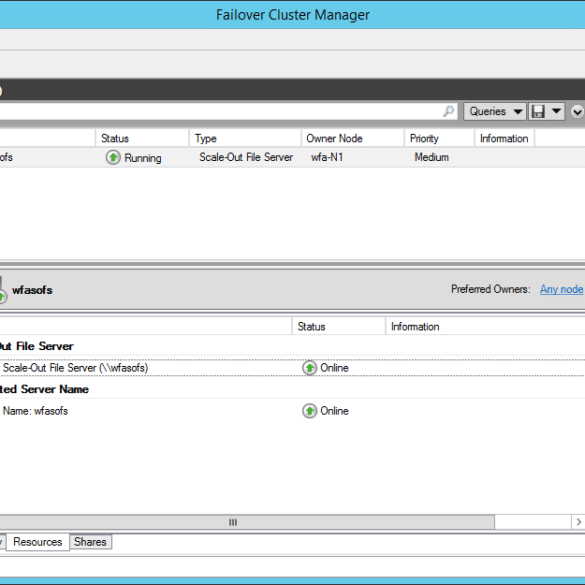Click the save query floppy icon
This screenshot has height=585, width=585.
coord(538,111)
